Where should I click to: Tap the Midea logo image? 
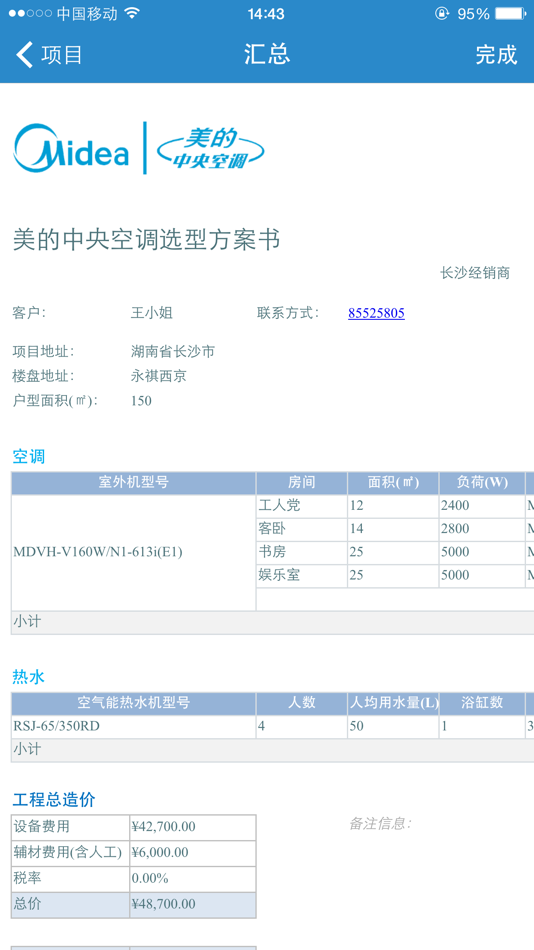(x=72, y=147)
